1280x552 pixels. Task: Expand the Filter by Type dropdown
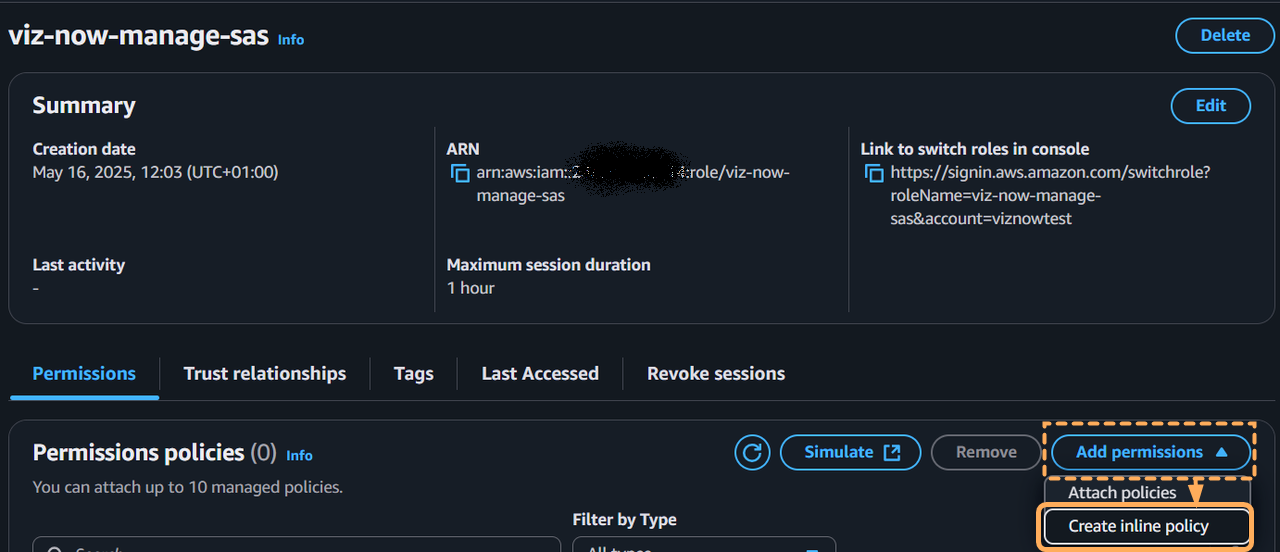coord(703,546)
